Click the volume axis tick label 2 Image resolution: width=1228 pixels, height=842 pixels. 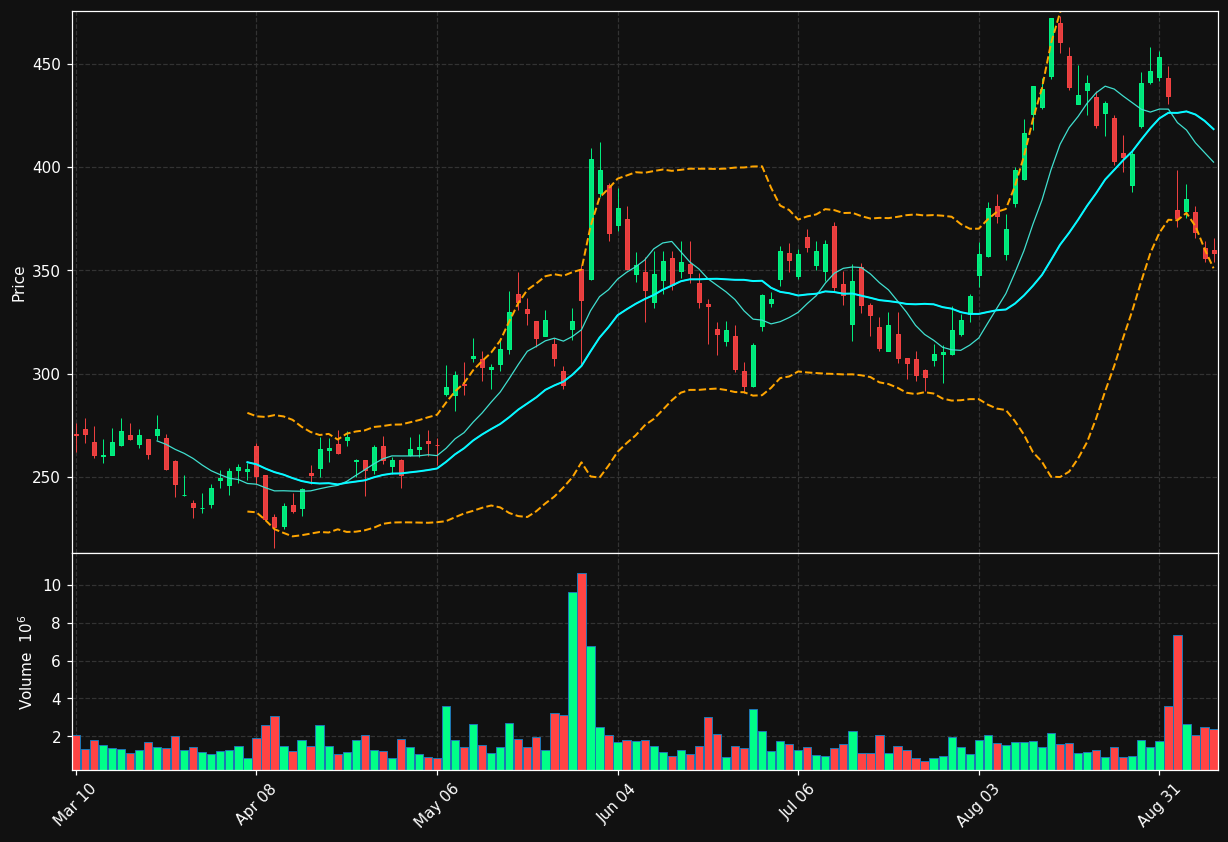(56, 737)
